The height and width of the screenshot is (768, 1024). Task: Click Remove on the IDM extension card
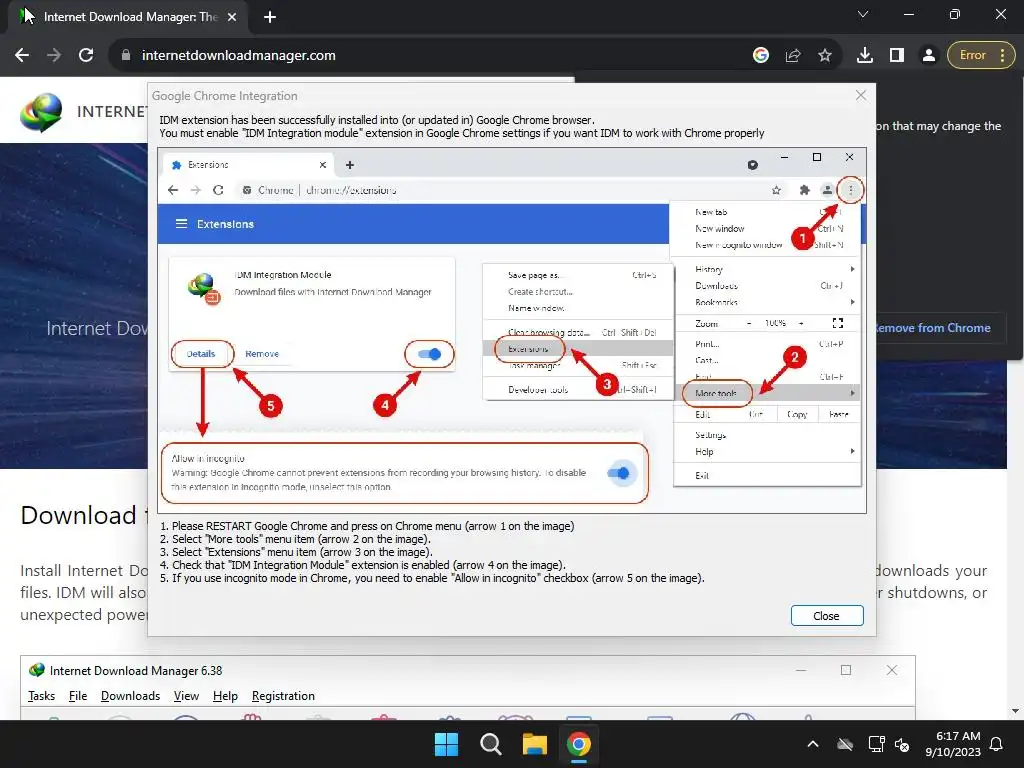pos(262,354)
